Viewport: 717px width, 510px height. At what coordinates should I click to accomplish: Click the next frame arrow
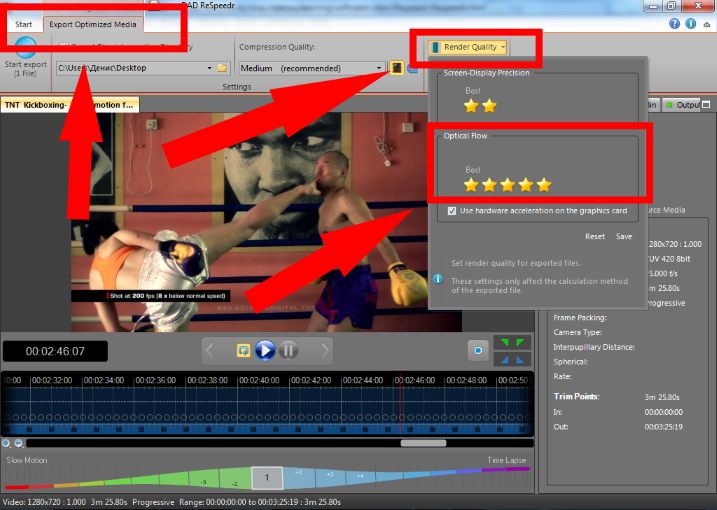pyautogui.click(x=323, y=350)
